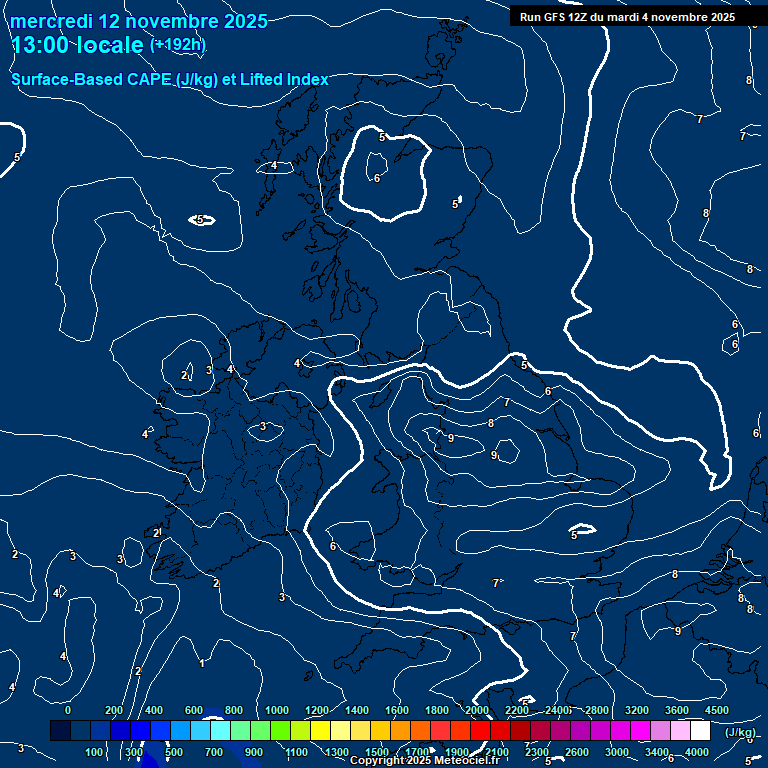Click the '1000' legend scale label
Image resolution: width=768 pixels, height=768 pixels.
pos(277,710)
